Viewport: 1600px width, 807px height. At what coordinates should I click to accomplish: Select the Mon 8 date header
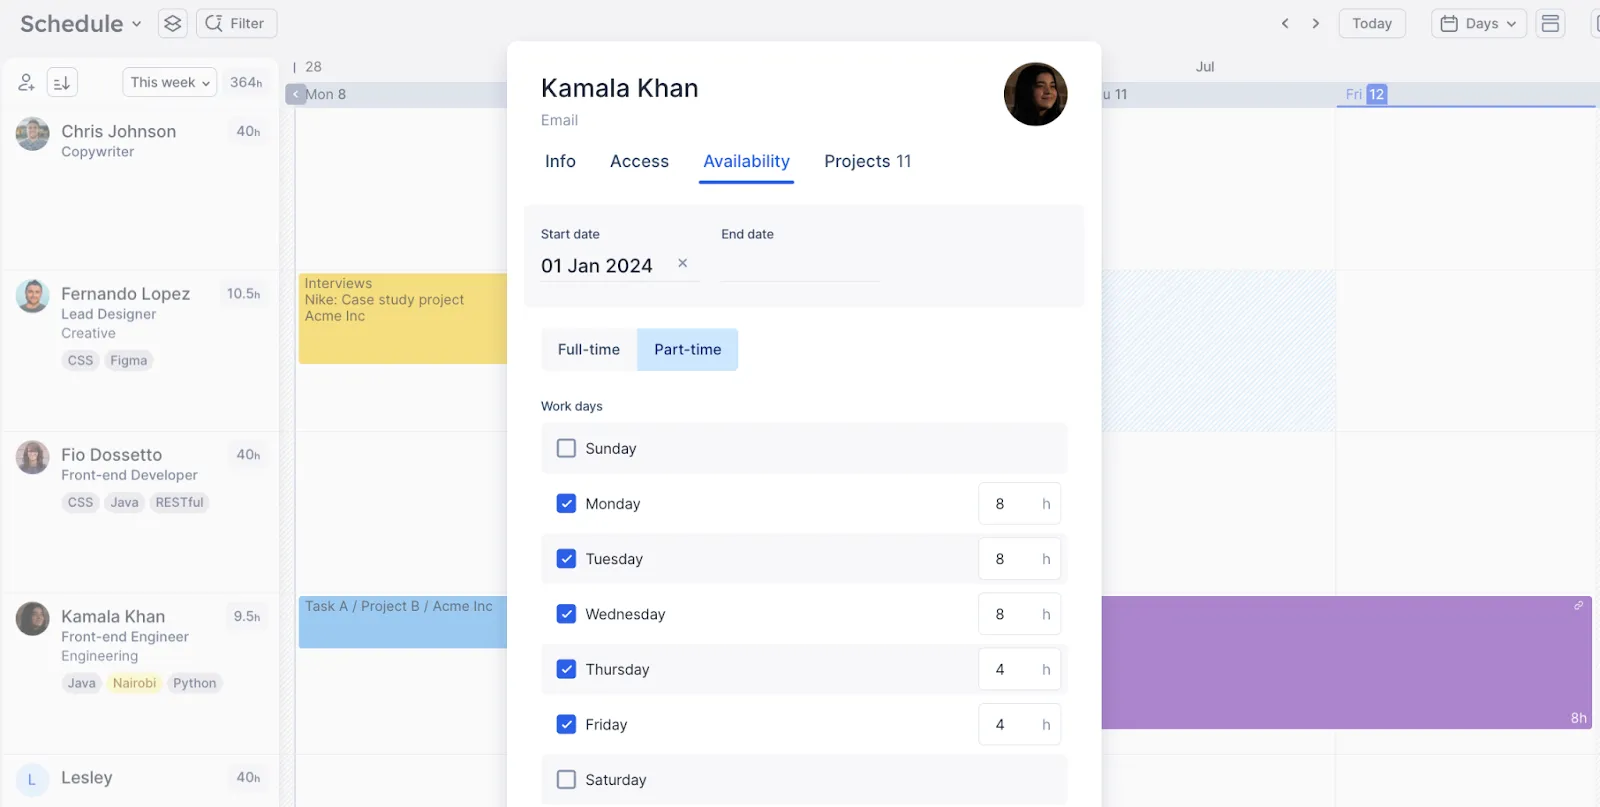tap(326, 94)
